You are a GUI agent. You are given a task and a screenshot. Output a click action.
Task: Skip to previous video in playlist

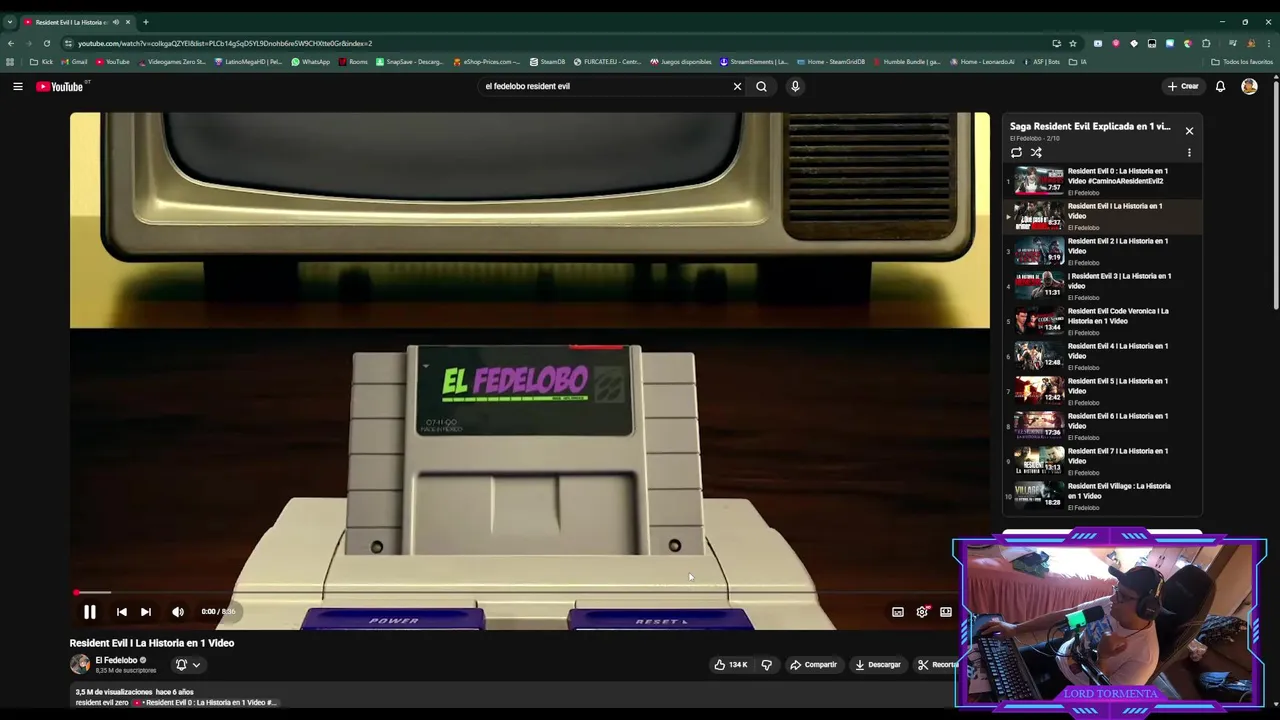[121, 612]
